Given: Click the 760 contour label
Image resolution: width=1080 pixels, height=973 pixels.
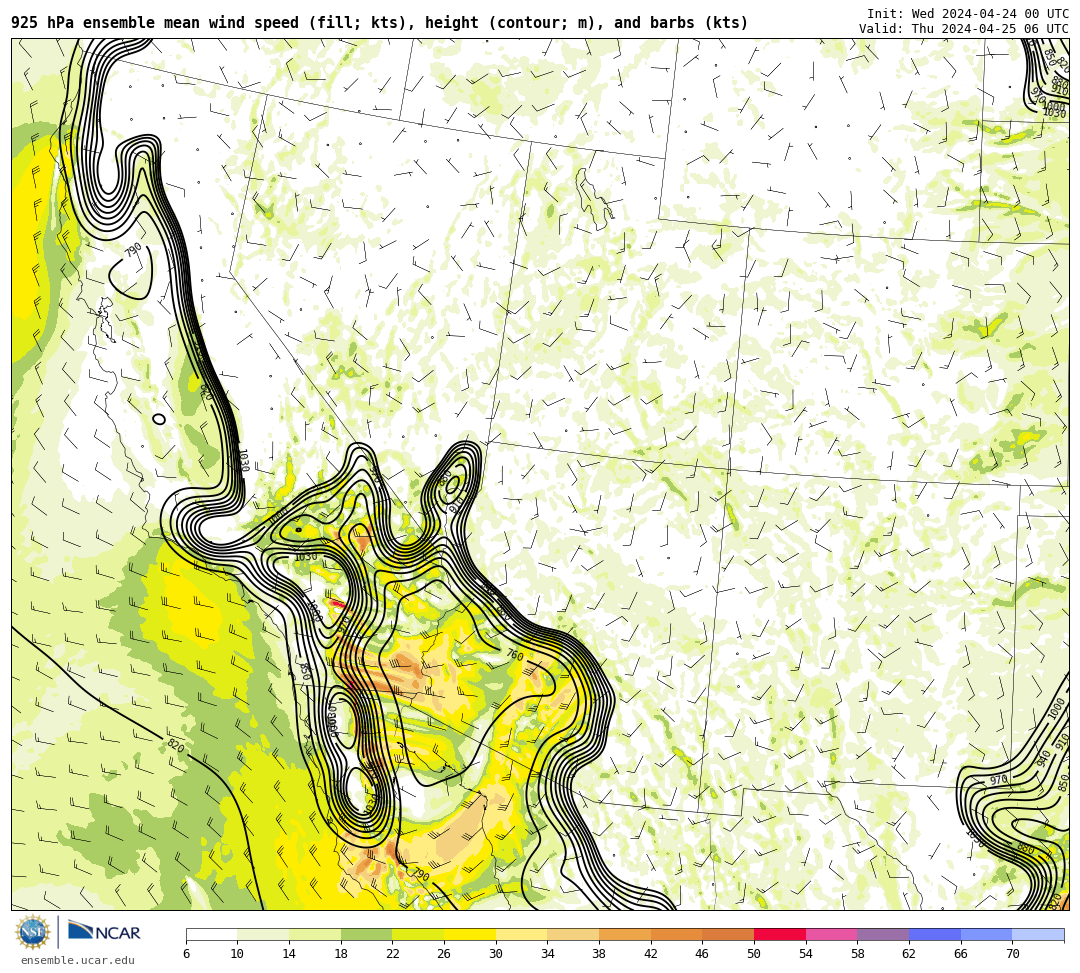Looking at the screenshot, I should click(x=515, y=654).
